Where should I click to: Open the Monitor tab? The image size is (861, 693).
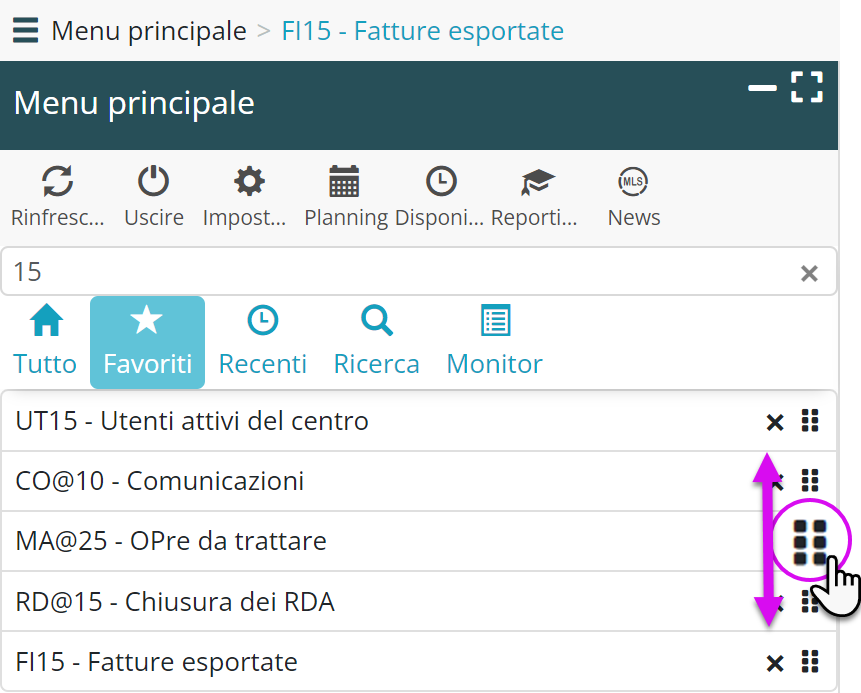(494, 342)
